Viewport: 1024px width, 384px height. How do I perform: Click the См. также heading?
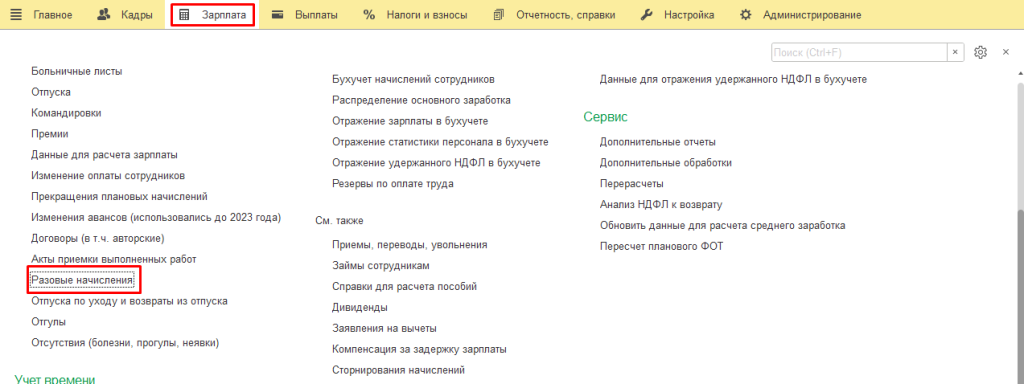[339, 221]
